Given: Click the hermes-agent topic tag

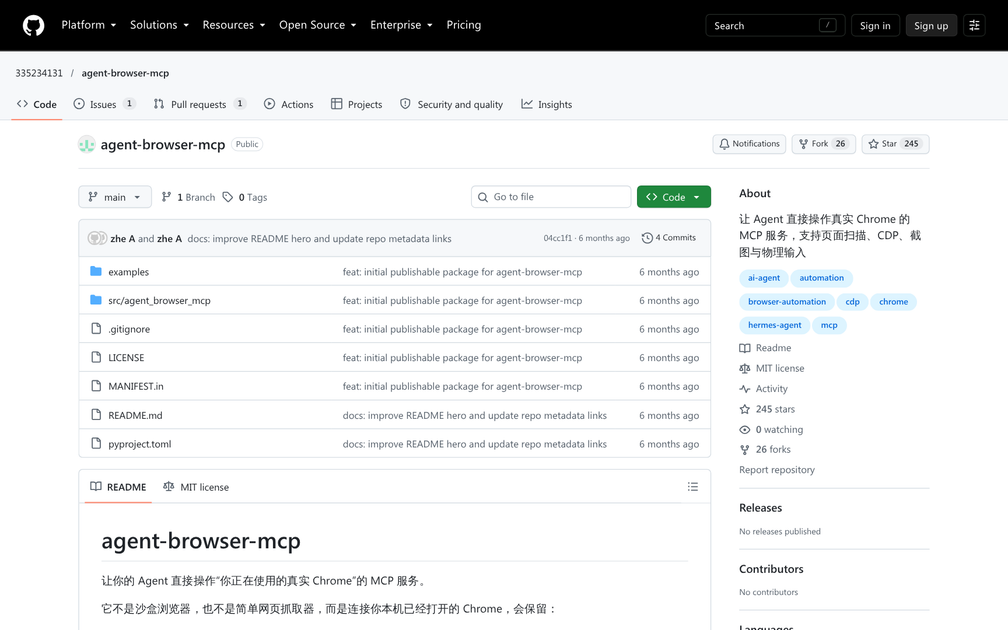Looking at the screenshot, I should (775, 325).
